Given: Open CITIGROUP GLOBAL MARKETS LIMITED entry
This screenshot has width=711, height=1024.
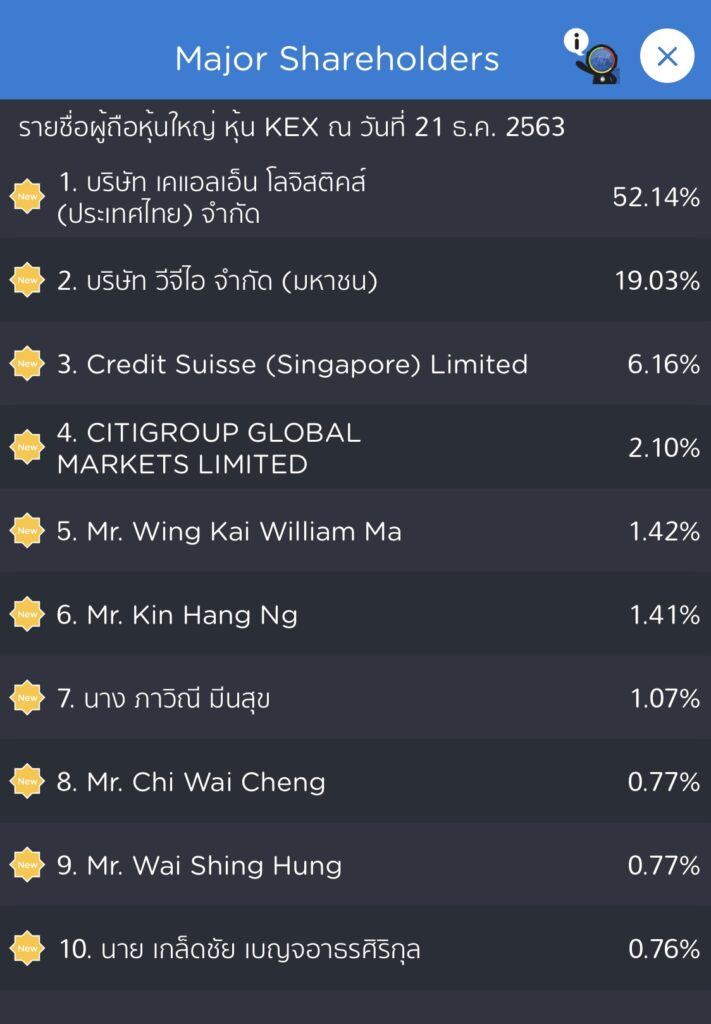Looking at the screenshot, I should (209, 449).
